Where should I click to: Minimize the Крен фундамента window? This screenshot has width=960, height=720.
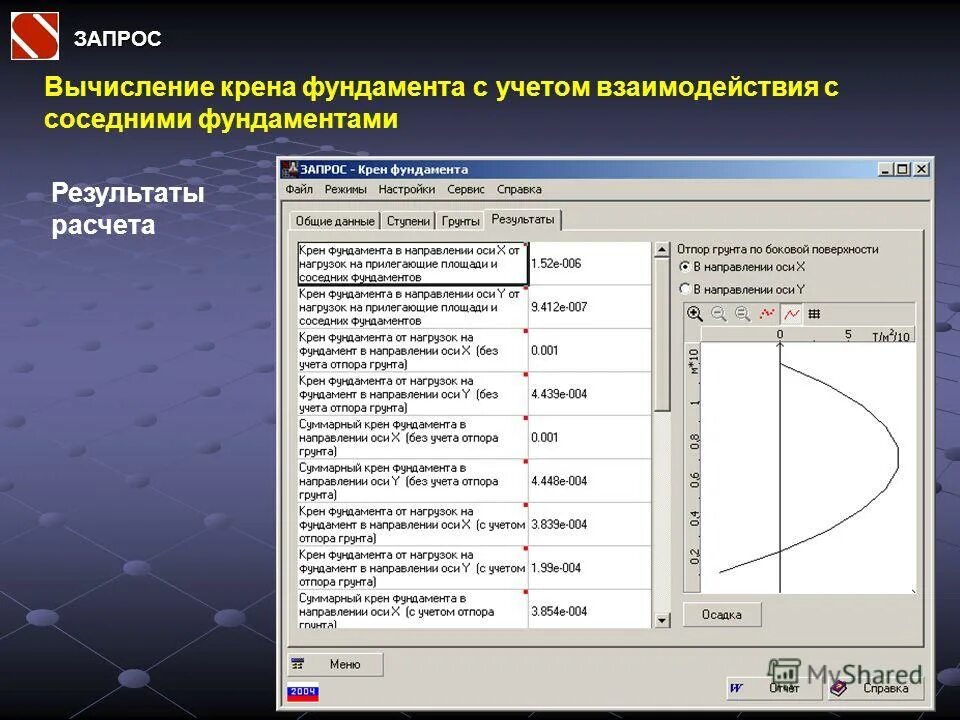tap(885, 169)
